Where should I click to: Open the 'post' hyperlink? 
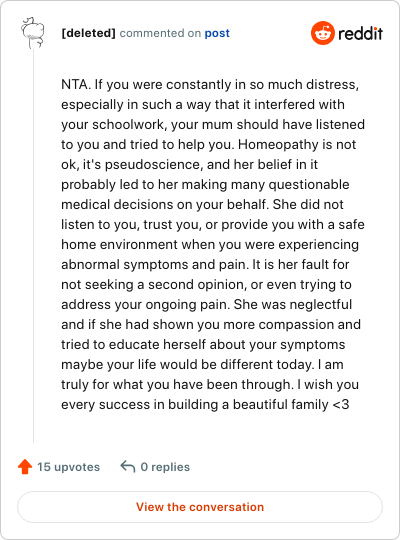click(217, 33)
